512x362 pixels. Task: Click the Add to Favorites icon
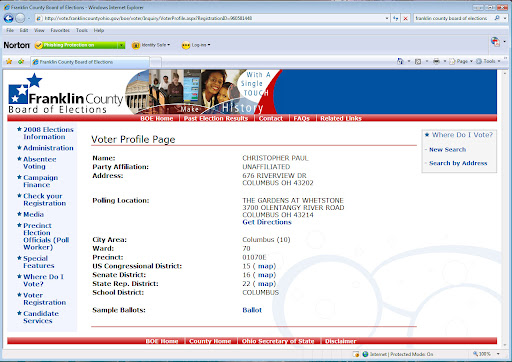click(x=21, y=62)
